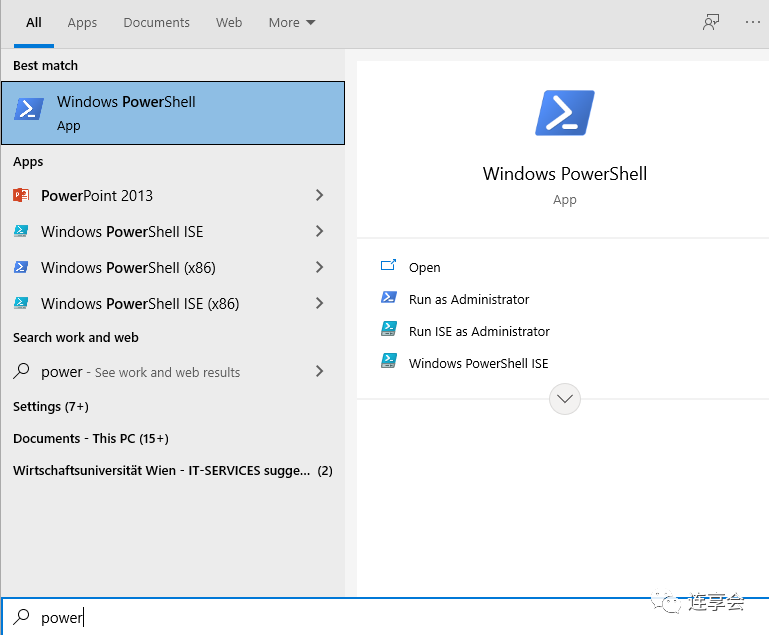769x635 pixels.
Task: Click the Run as Administrator shield icon
Action: 388,298
